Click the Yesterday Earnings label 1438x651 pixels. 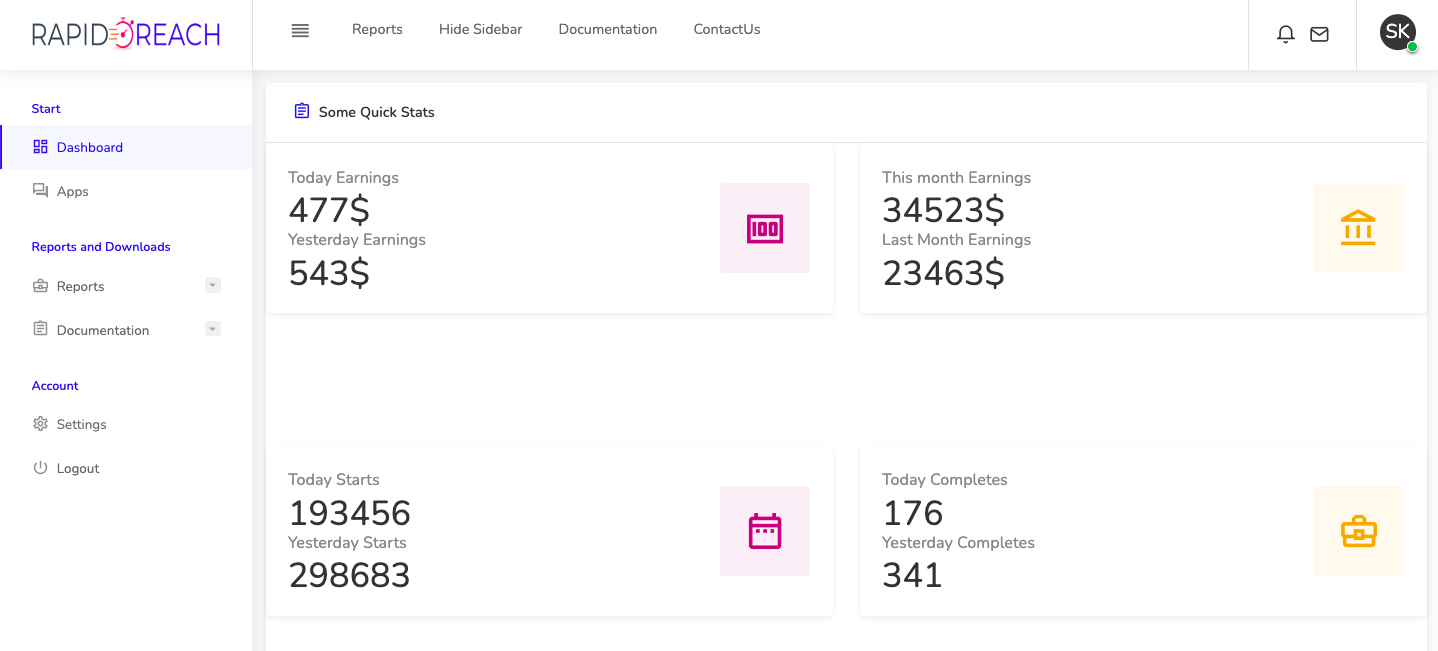pyautogui.click(x=357, y=240)
